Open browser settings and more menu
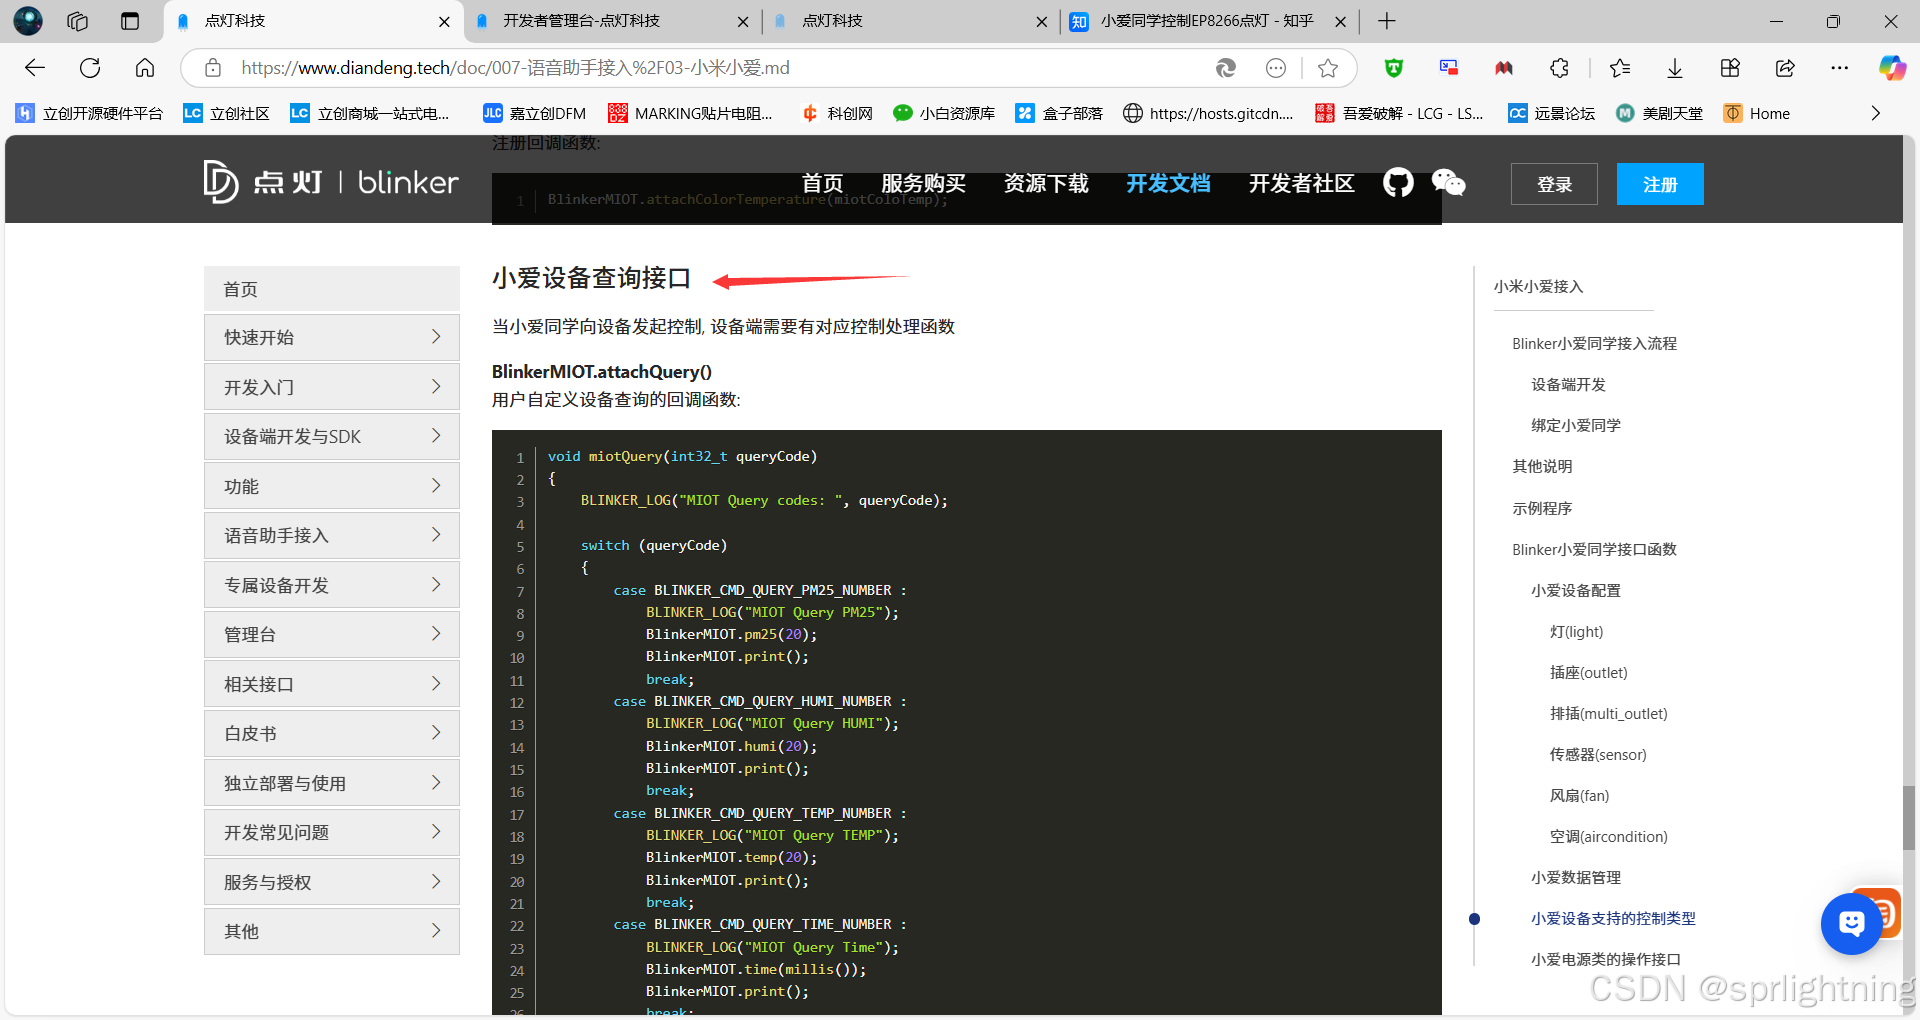This screenshot has width=1920, height=1020. (x=1840, y=68)
